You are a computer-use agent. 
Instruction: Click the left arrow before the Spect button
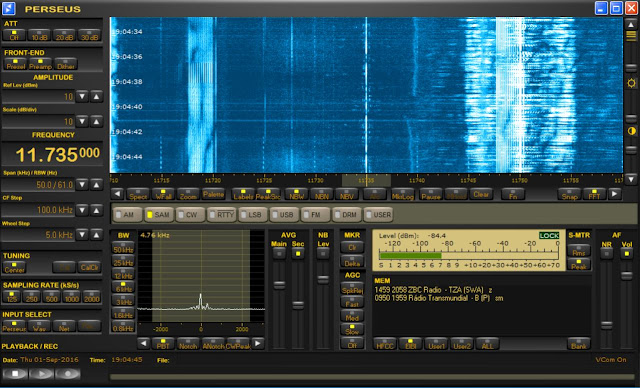117,194
